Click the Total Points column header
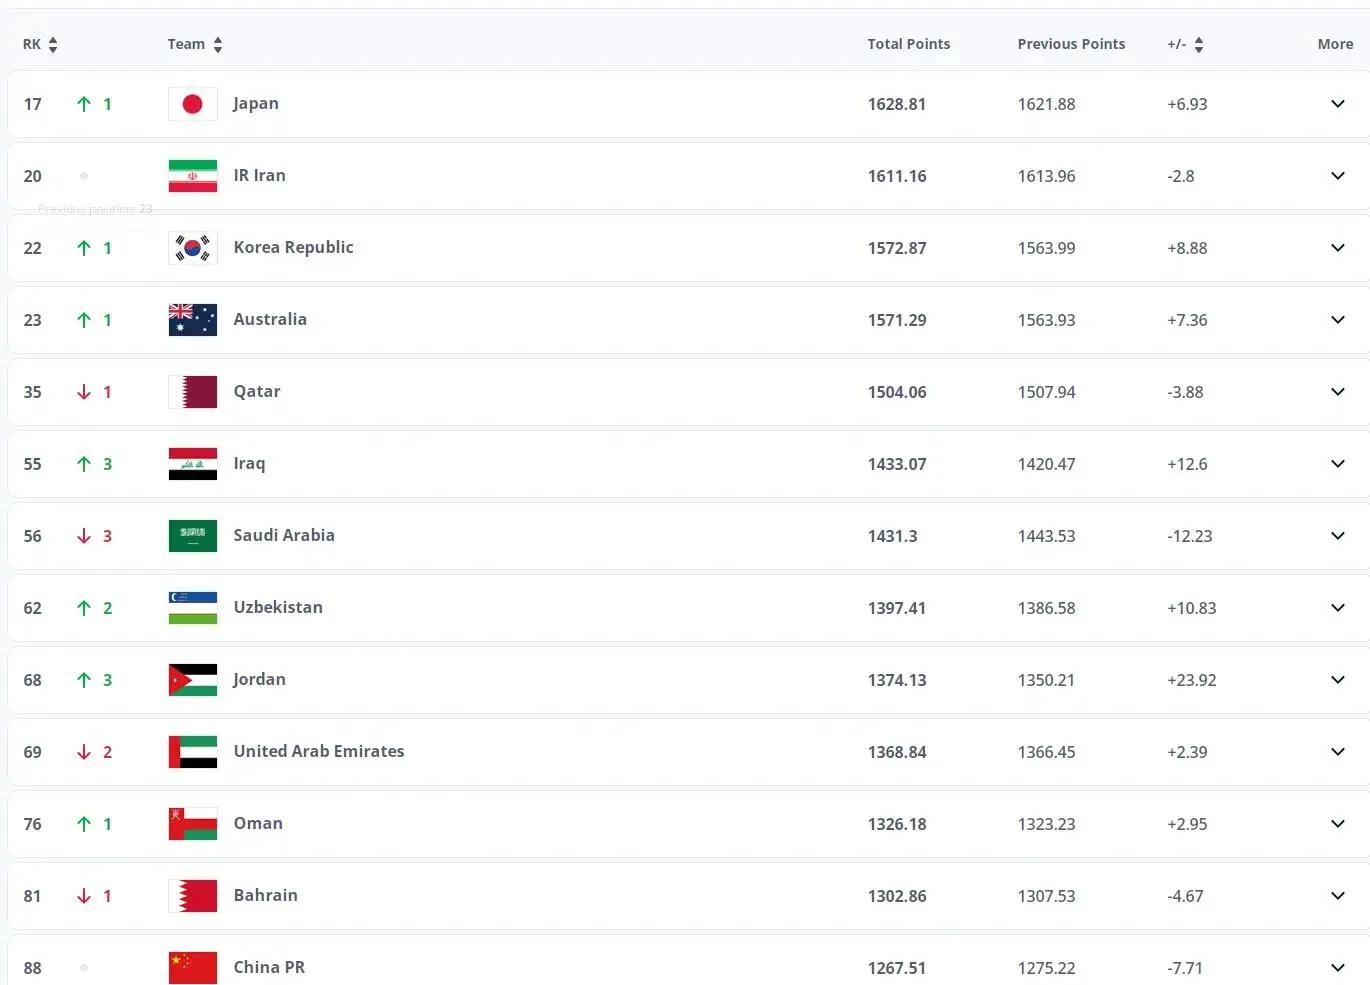This screenshot has height=985, width=1370. (x=909, y=44)
